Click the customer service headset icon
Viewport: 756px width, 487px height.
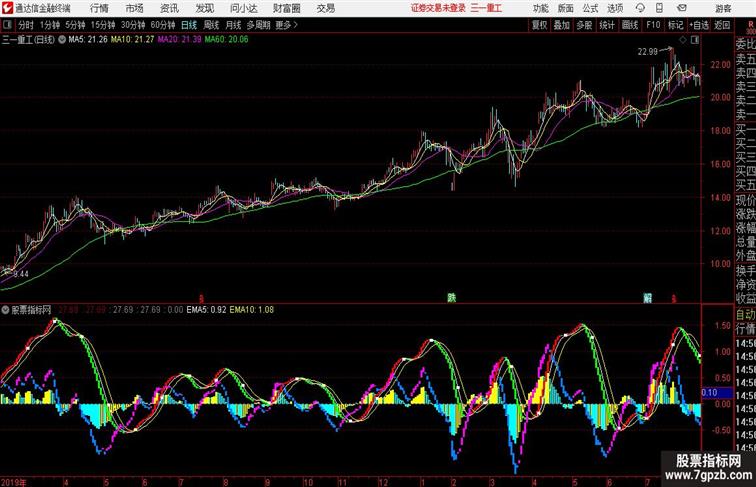click(640, 8)
